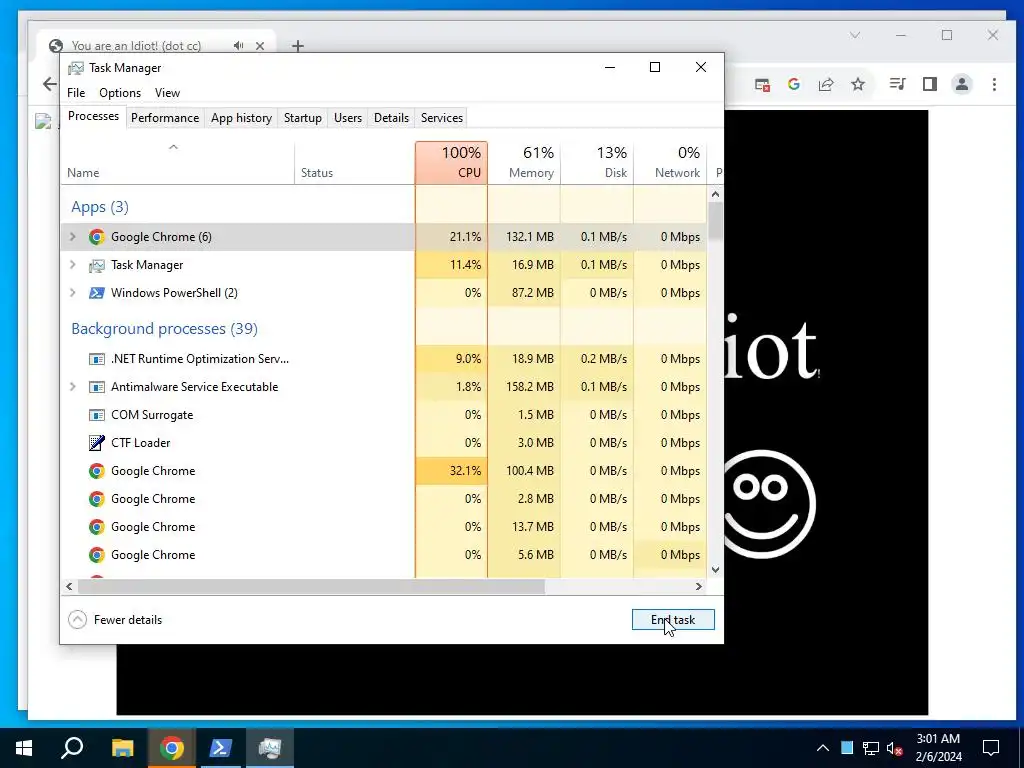This screenshot has width=1024, height=768.
Task: Collapse view with Fewer details
Action: click(116, 620)
